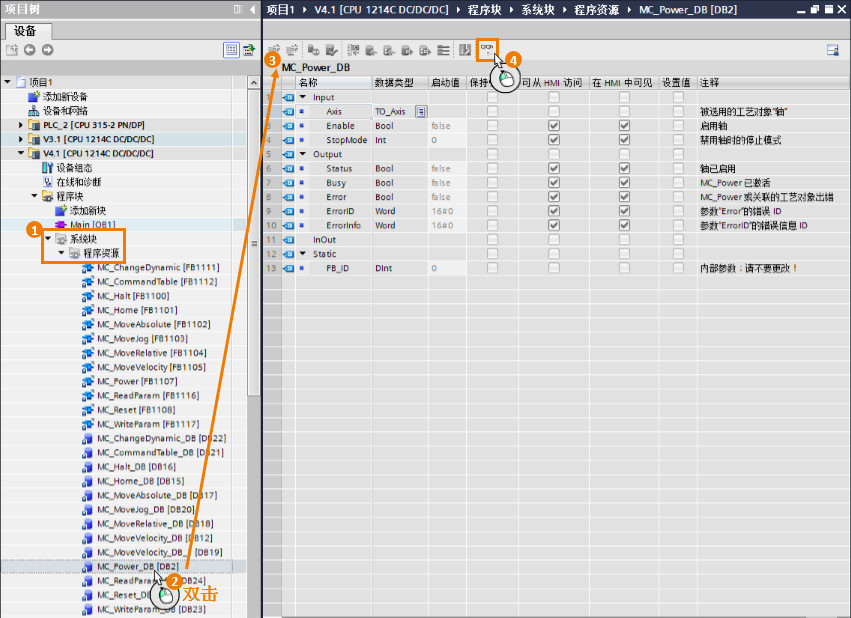
Task: Collapse the project tree with the arrow icon
Action: click(x=252, y=9)
